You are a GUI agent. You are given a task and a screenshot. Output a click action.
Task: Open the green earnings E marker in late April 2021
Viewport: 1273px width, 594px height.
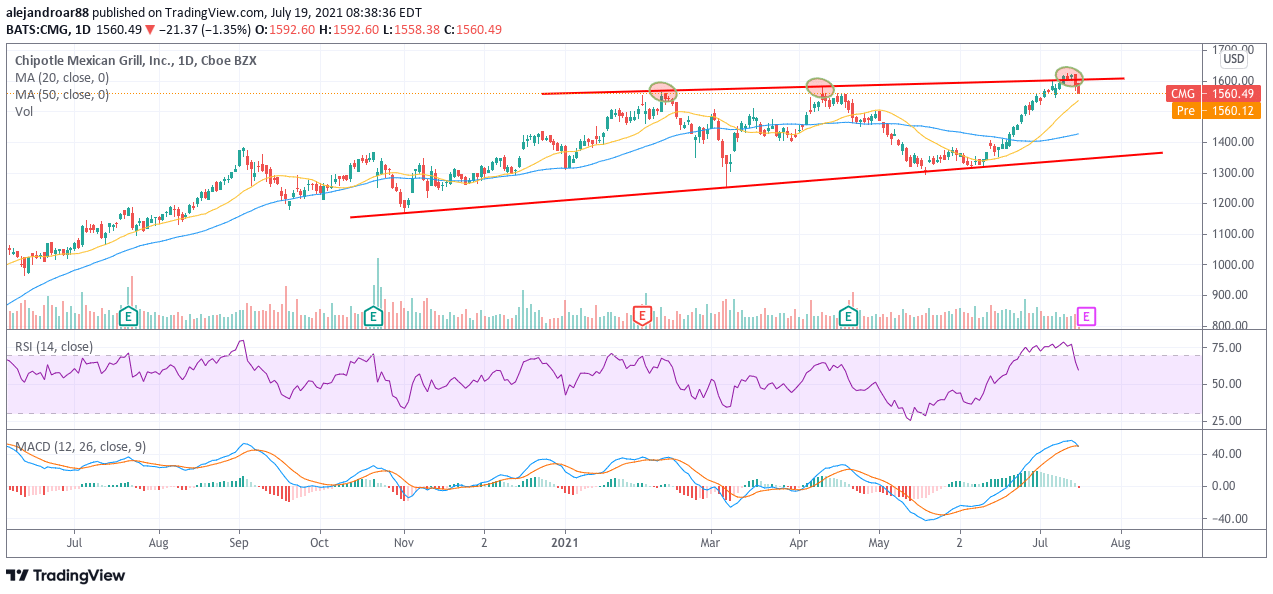click(x=848, y=316)
